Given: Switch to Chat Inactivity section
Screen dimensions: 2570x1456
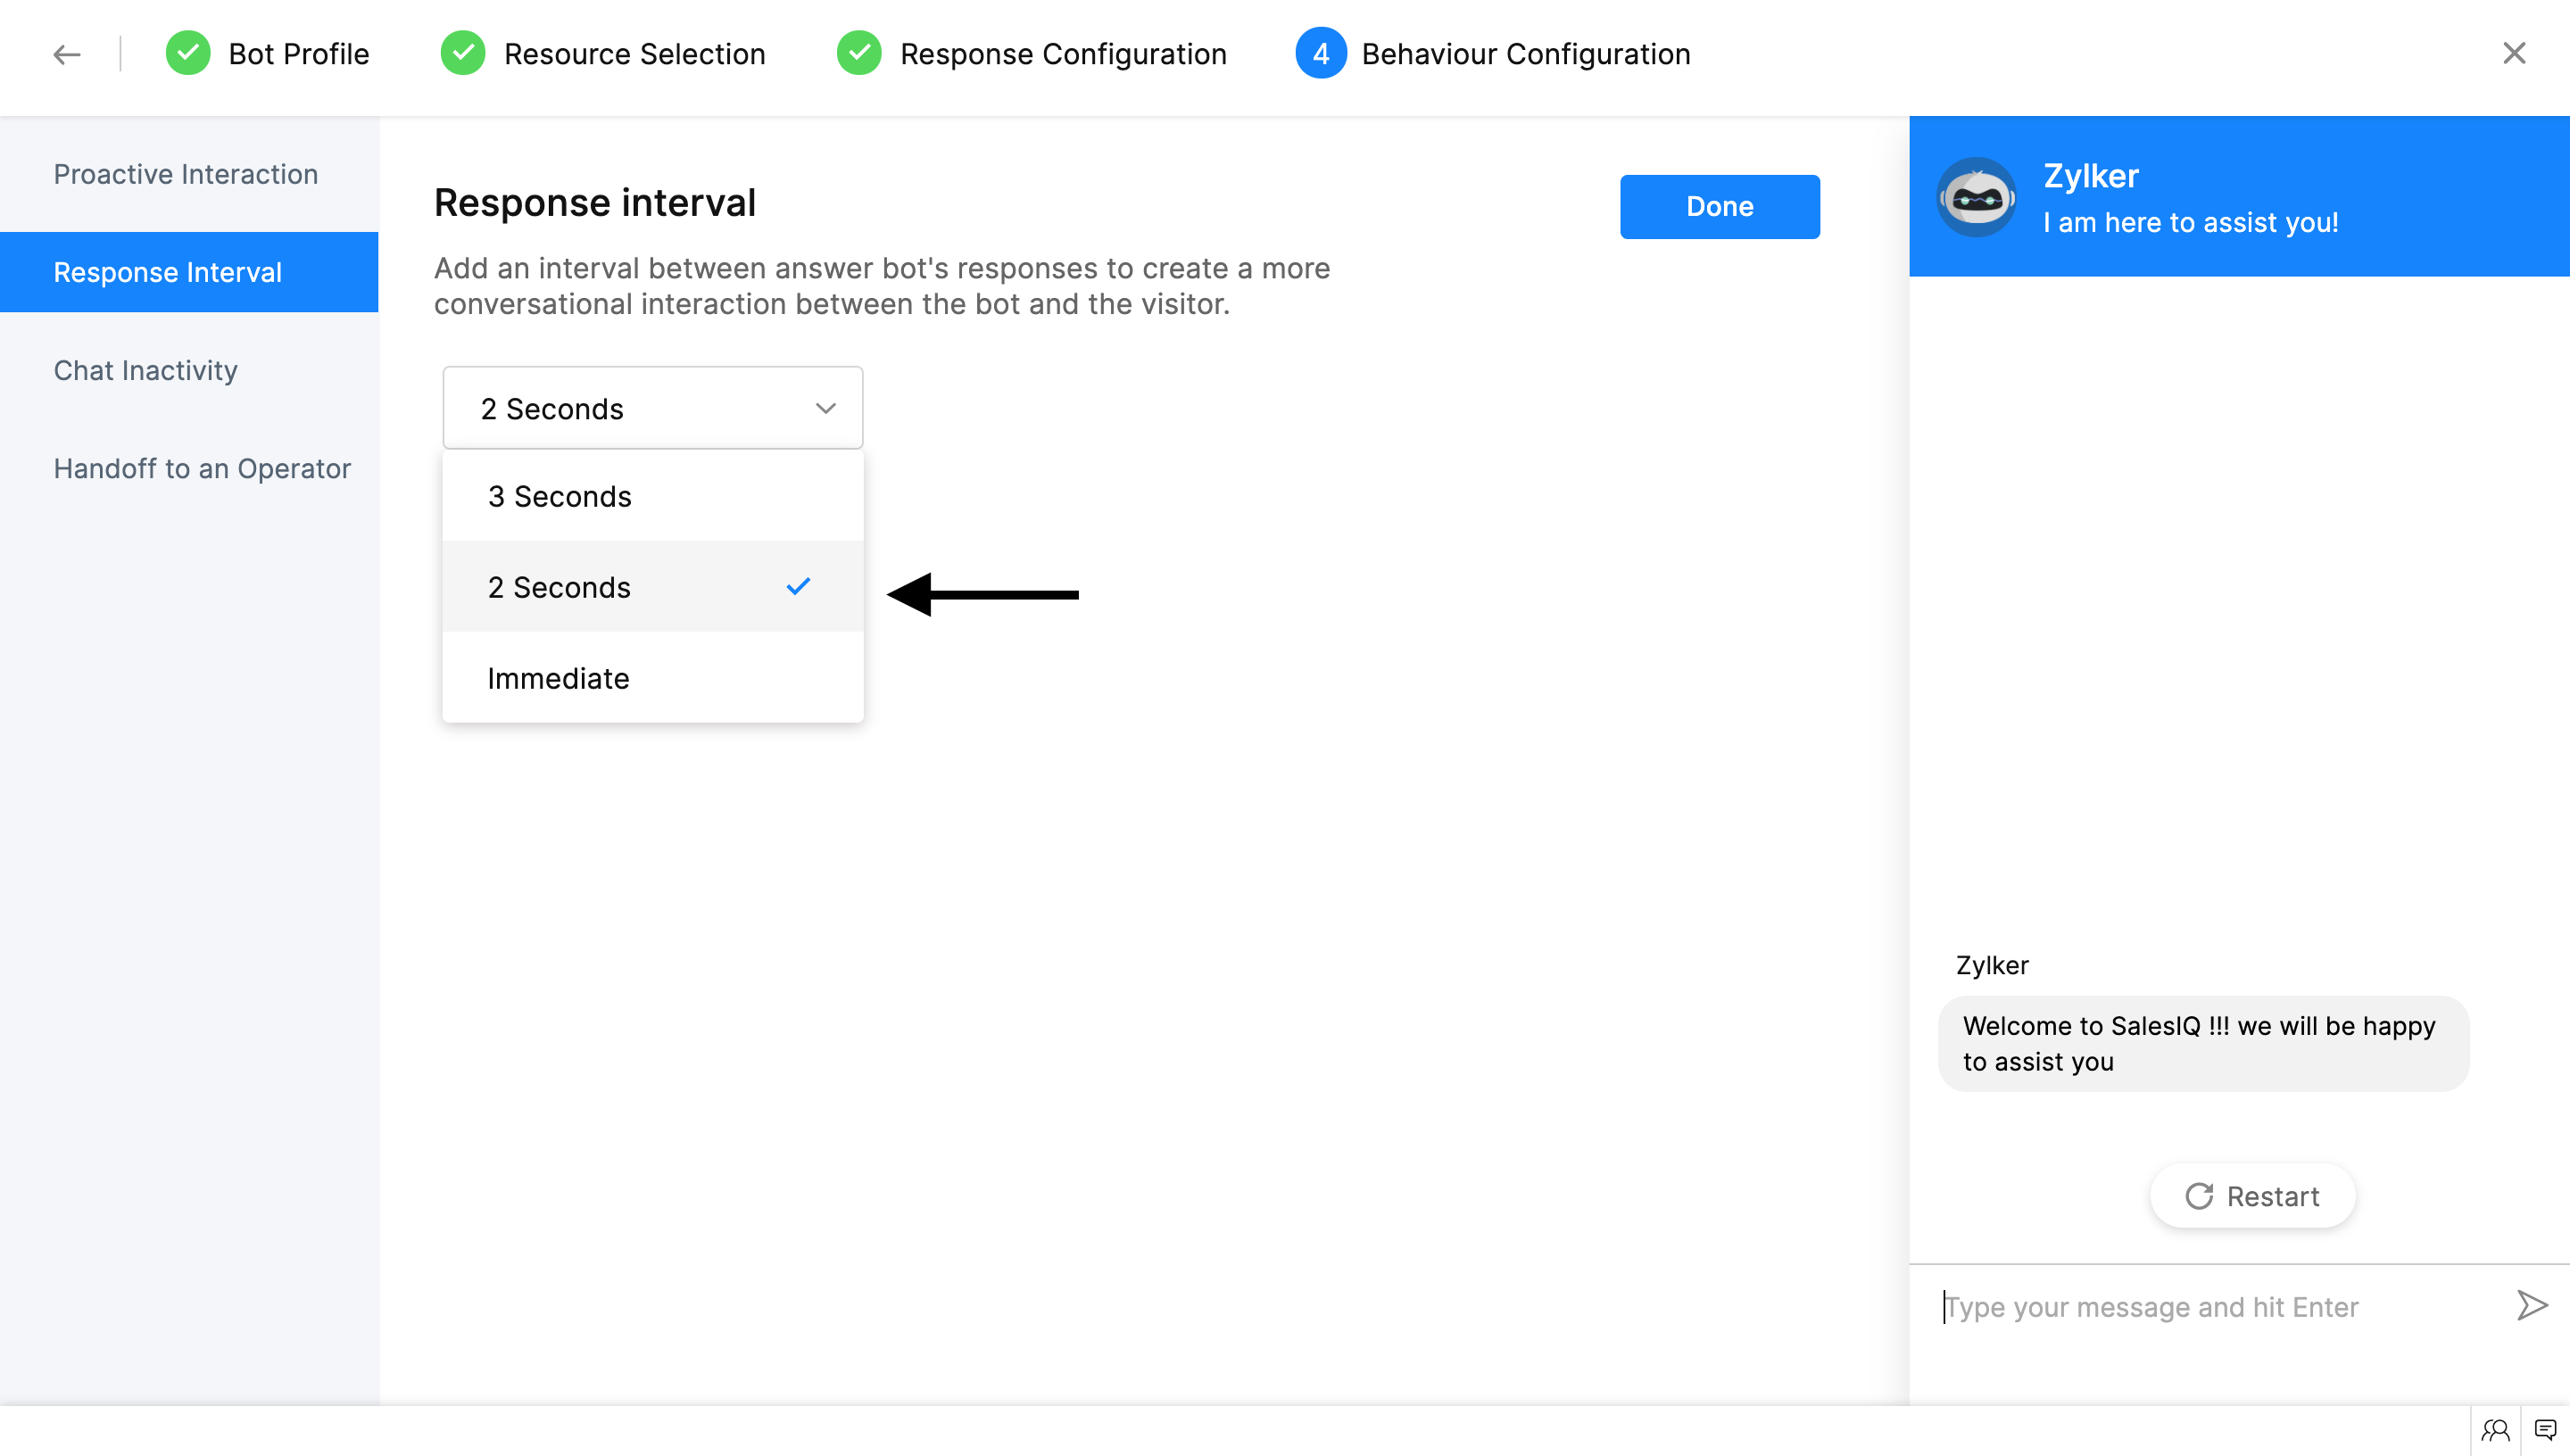Looking at the screenshot, I should pyautogui.click(x=146, y=370).
